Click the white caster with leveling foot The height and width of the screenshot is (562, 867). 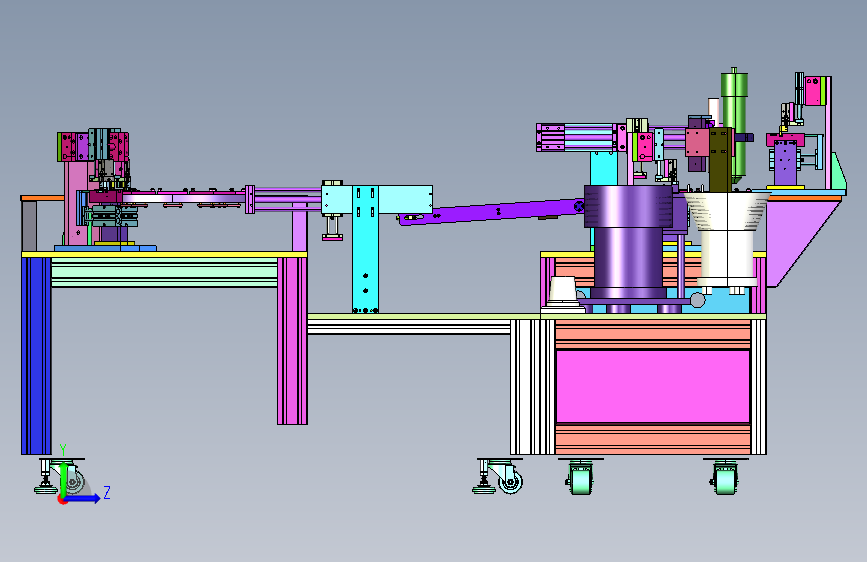pos(499,476)
